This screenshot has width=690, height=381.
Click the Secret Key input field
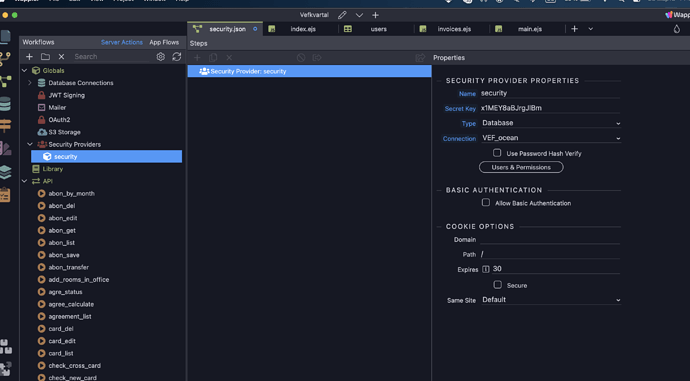click(550, 108)
